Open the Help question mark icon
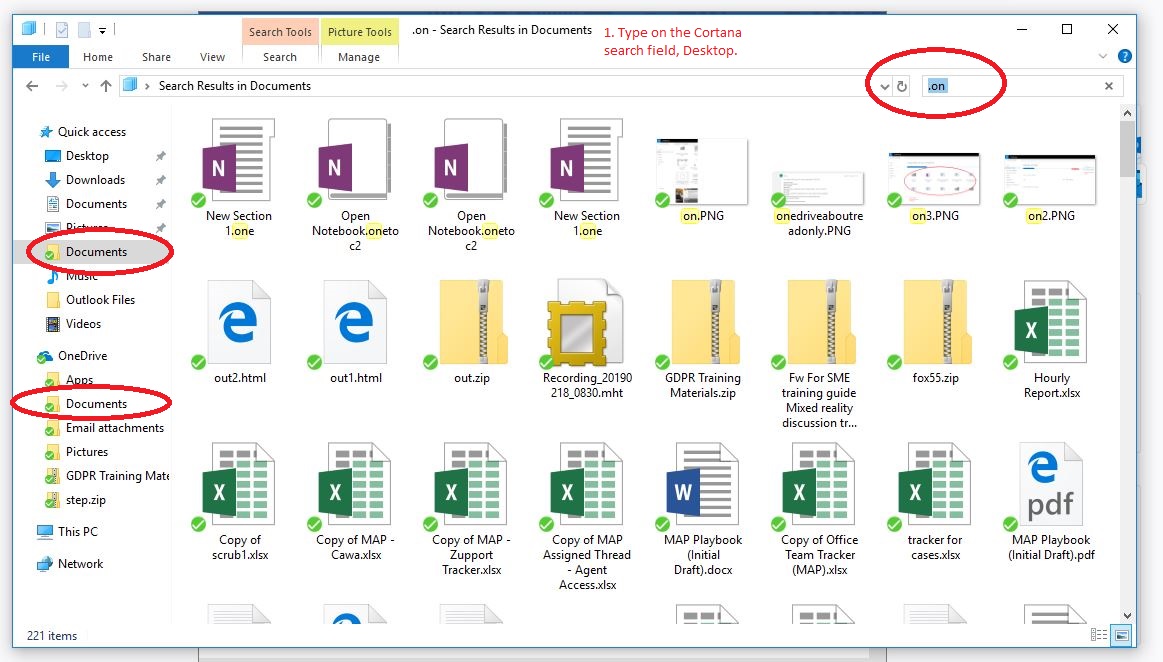 coord(1124,56)
